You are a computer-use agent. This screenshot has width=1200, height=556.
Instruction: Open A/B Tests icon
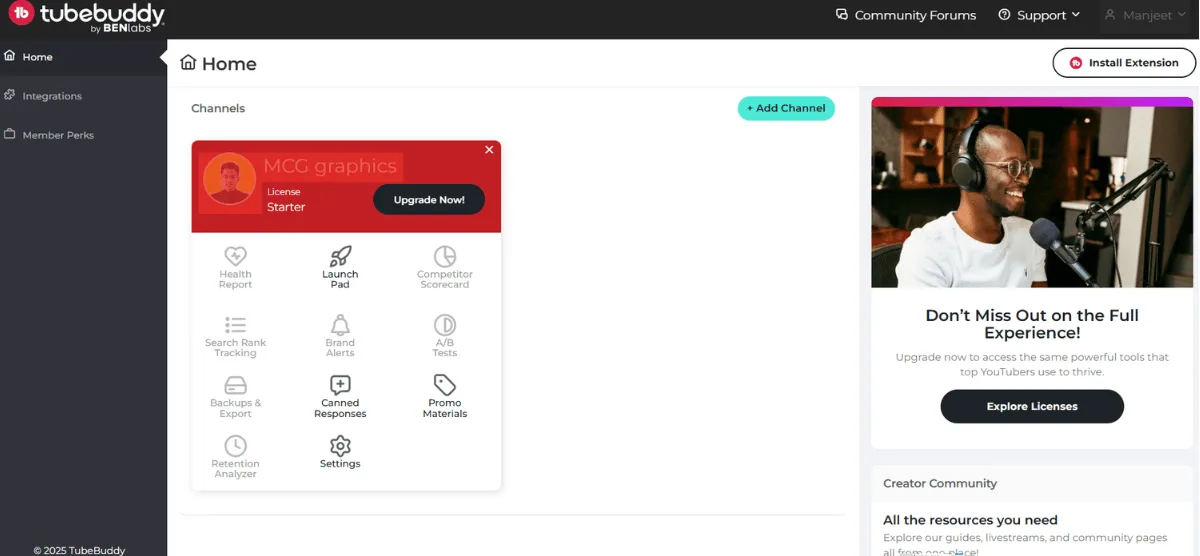pos(445,325)
